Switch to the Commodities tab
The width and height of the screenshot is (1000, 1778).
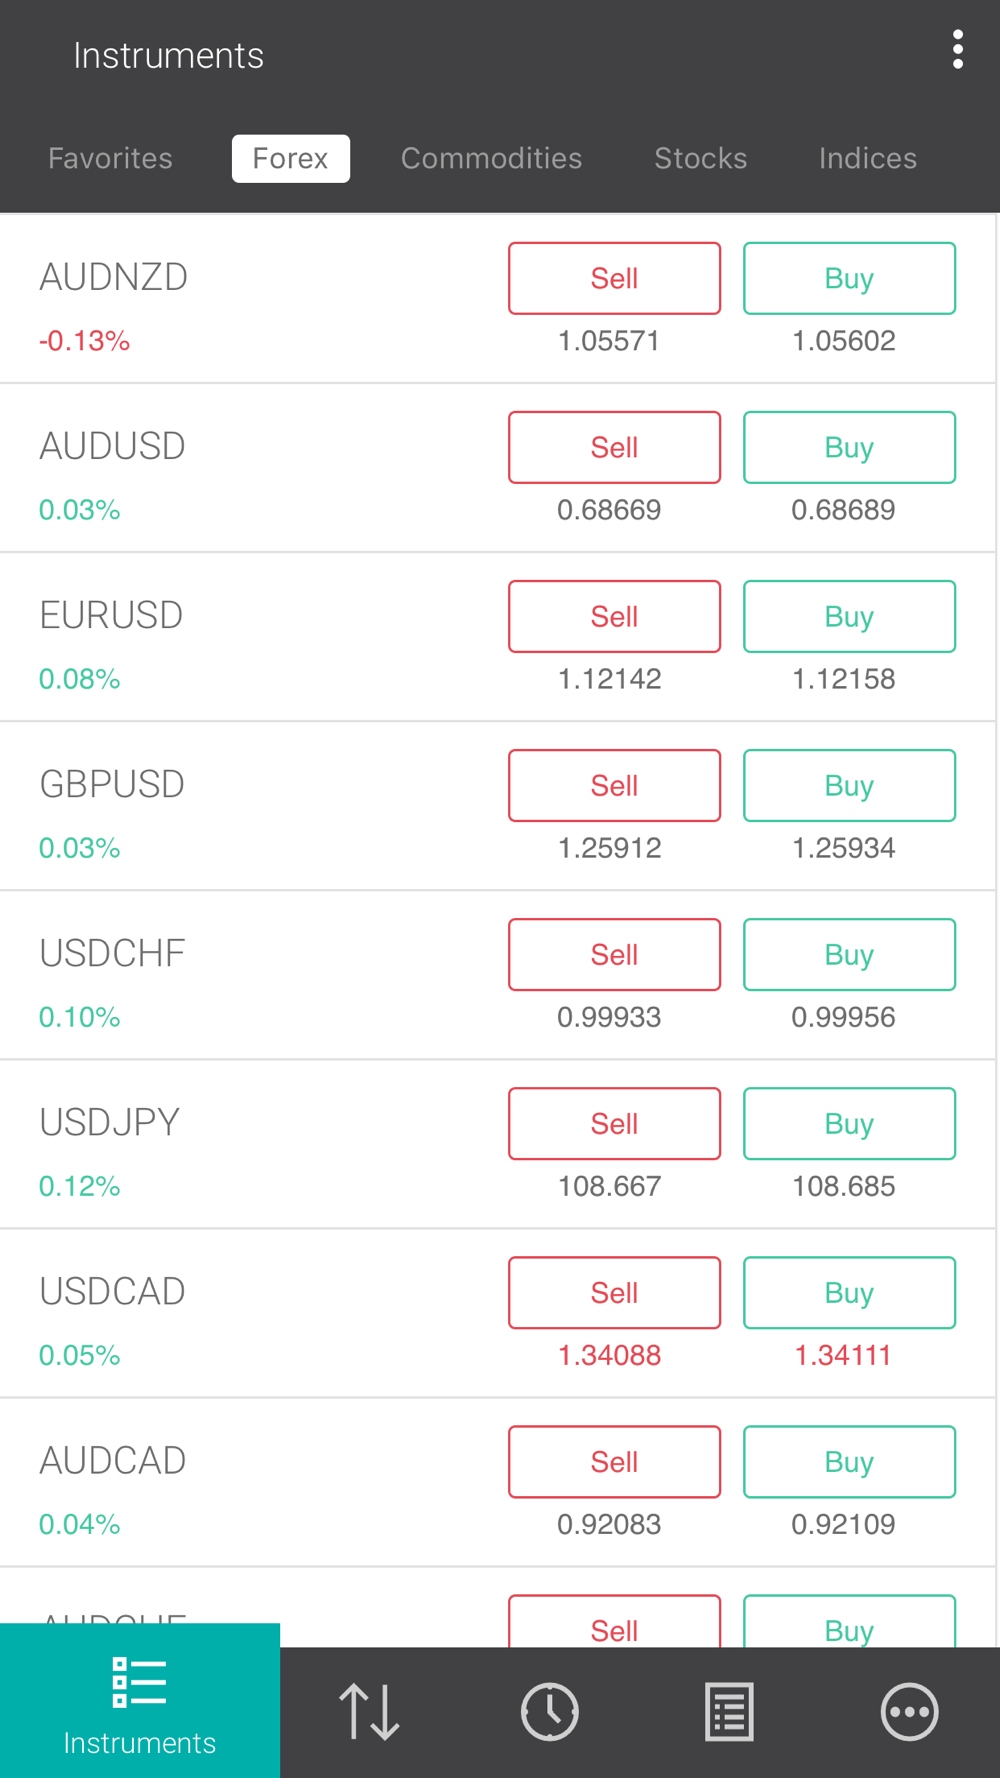491,158
